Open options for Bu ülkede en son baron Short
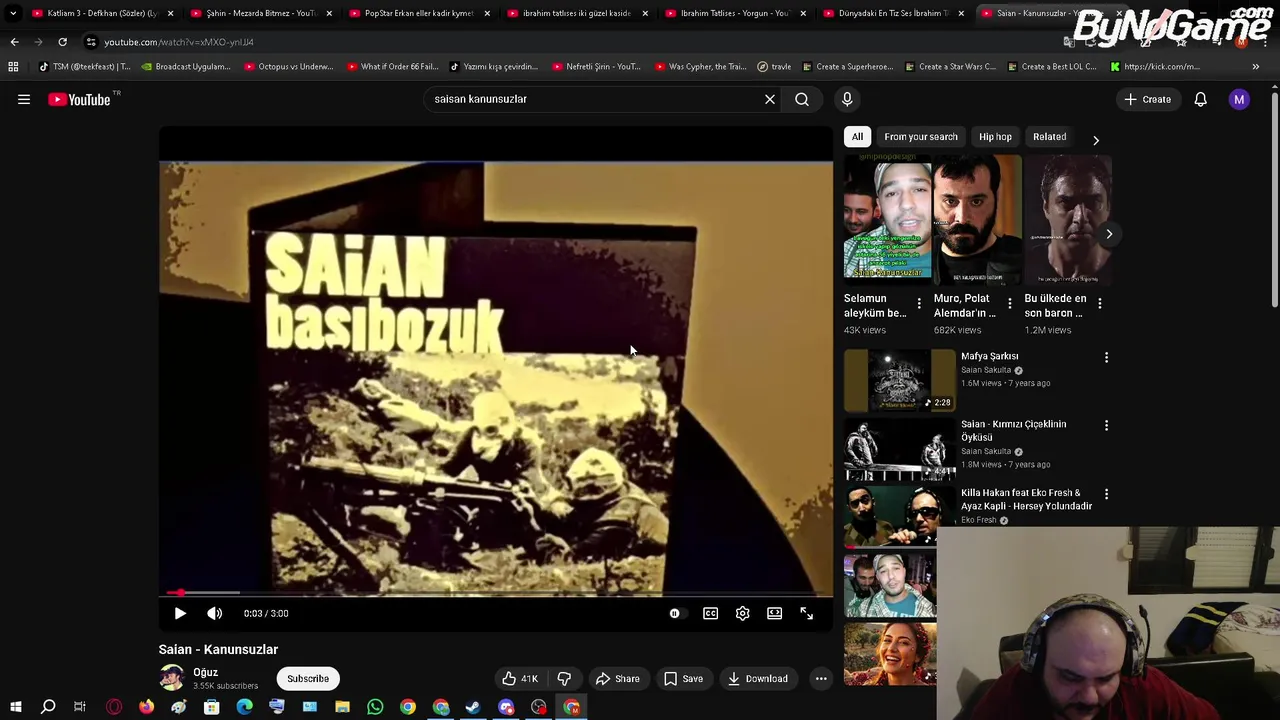Screen dimensions: 1280x720 [x=1099, y=303]
